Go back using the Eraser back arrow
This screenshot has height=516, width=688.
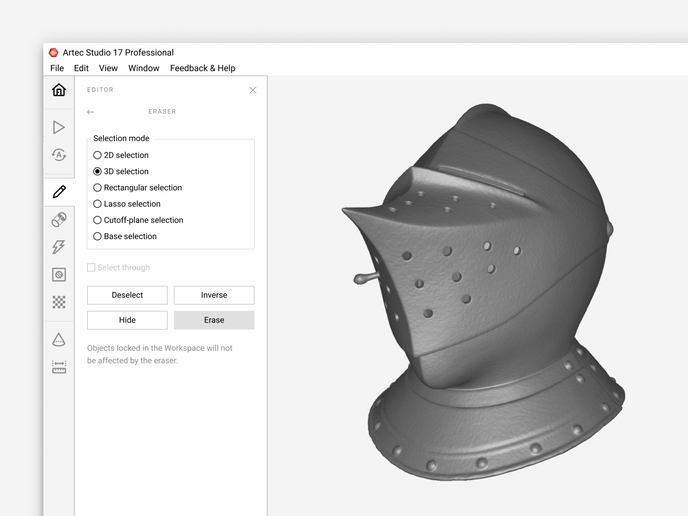[x=90, y=112]
